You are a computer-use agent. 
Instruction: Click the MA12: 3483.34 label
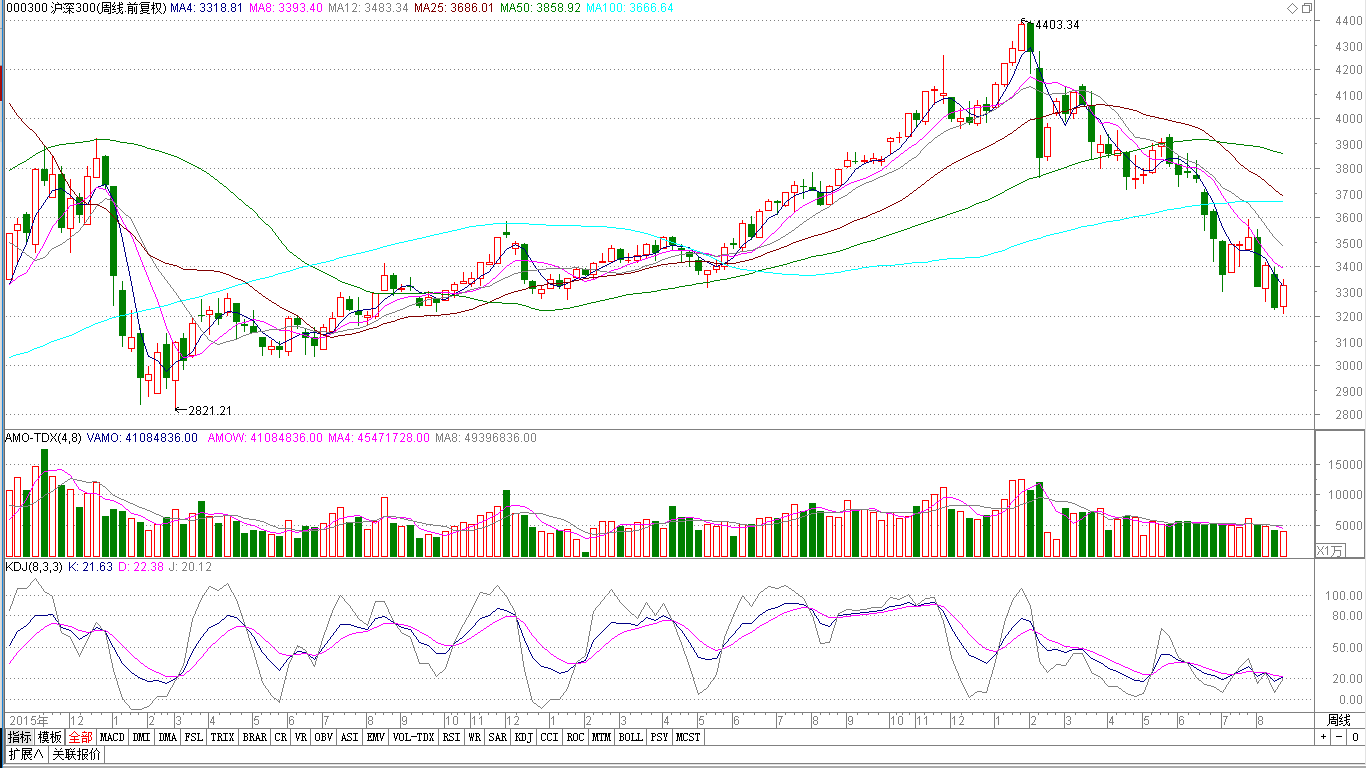pos(369,7)
